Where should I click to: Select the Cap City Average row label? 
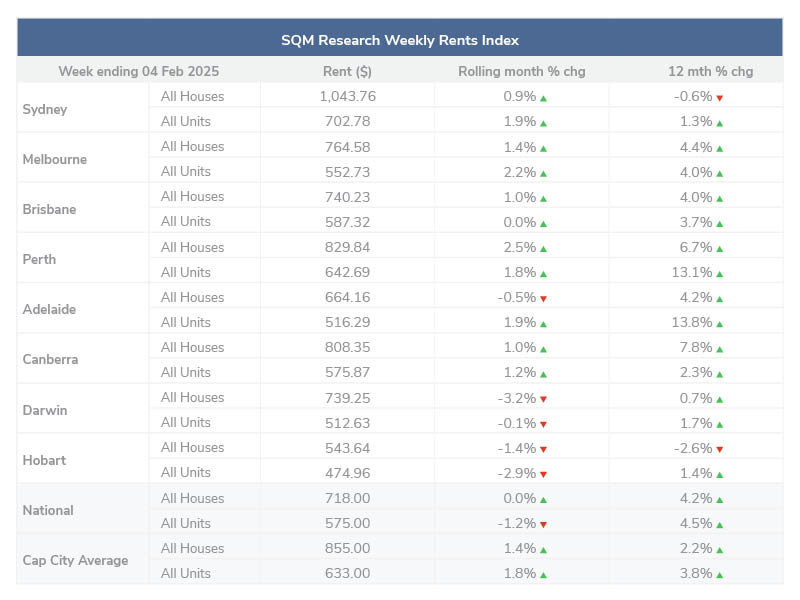click(x=75, y=561)
